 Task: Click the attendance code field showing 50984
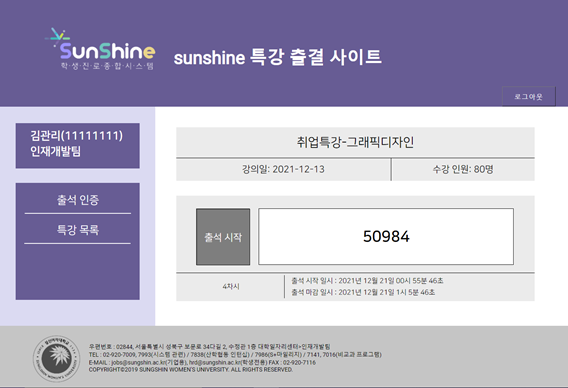(386, 237)
